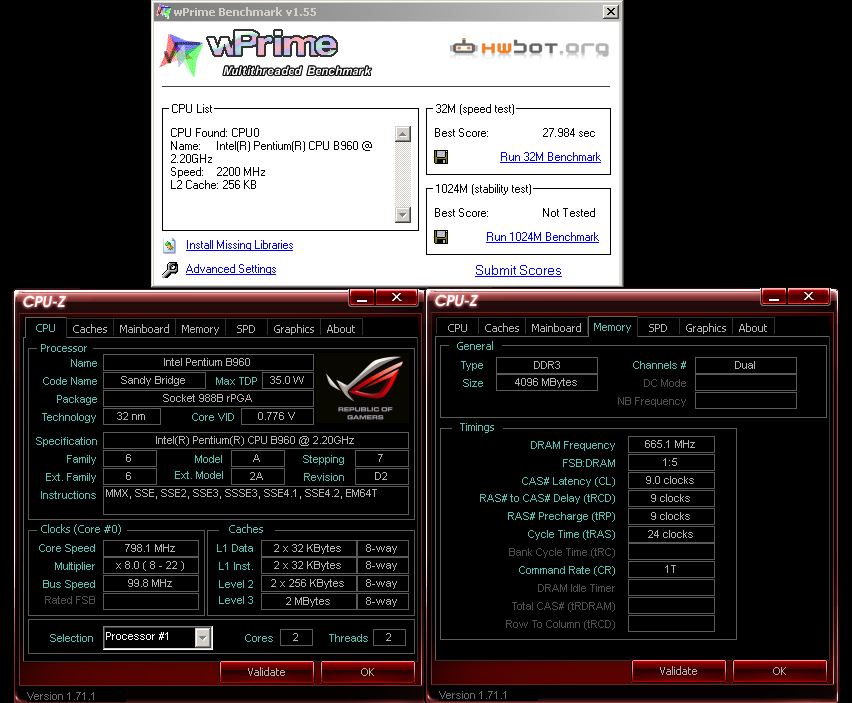Click OK in right CPU-Z window
Screen dimensions: 852x703
(779, 671)
